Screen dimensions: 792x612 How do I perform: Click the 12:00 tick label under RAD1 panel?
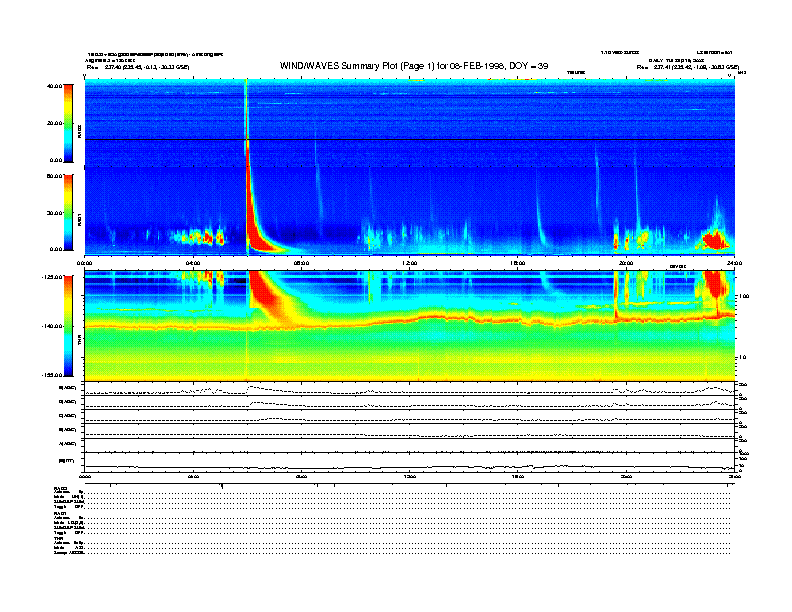point(410,263)
